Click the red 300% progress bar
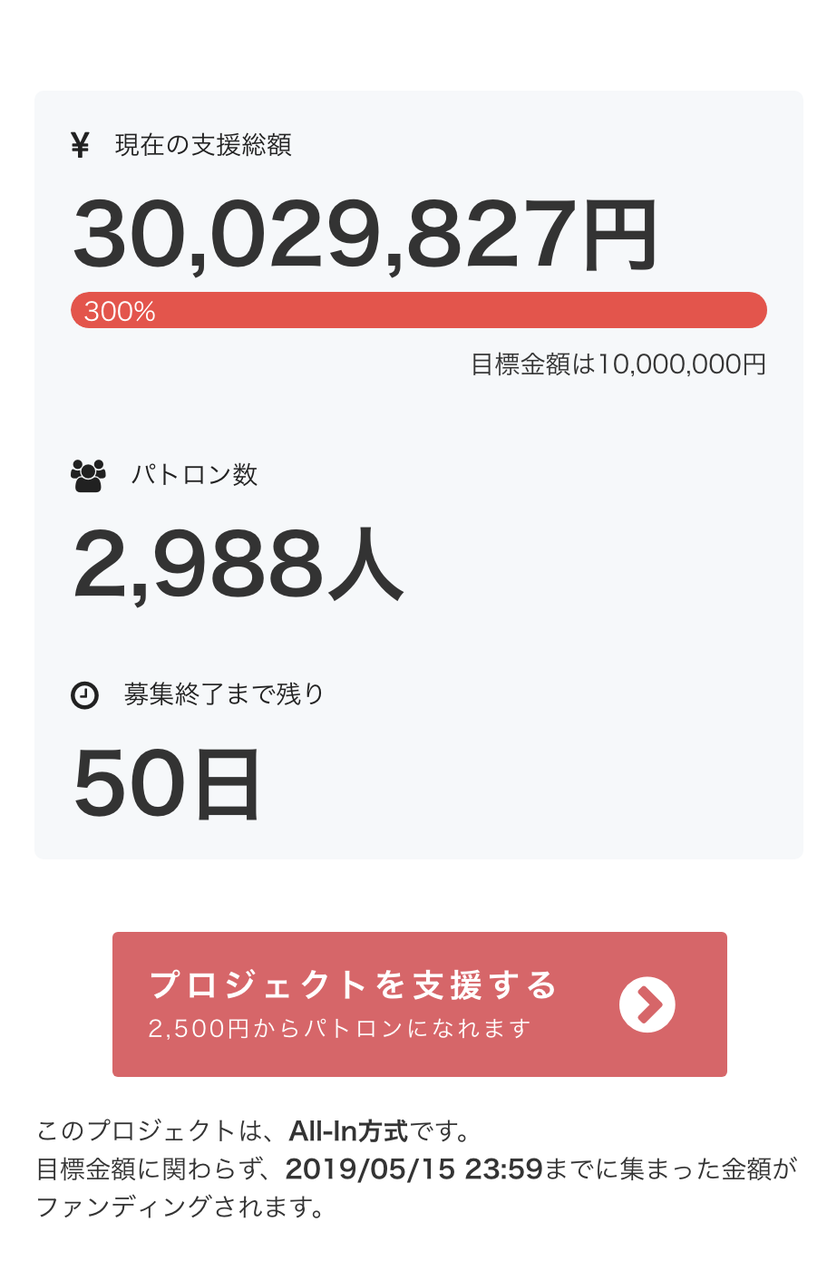 point(419,310)
